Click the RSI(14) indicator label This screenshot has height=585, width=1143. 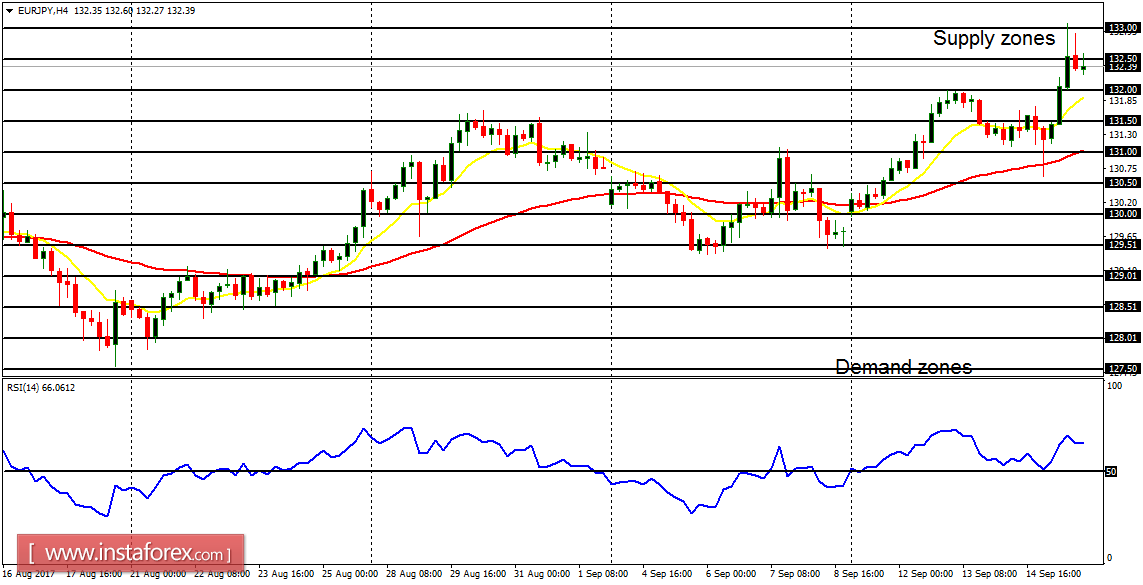40,390
